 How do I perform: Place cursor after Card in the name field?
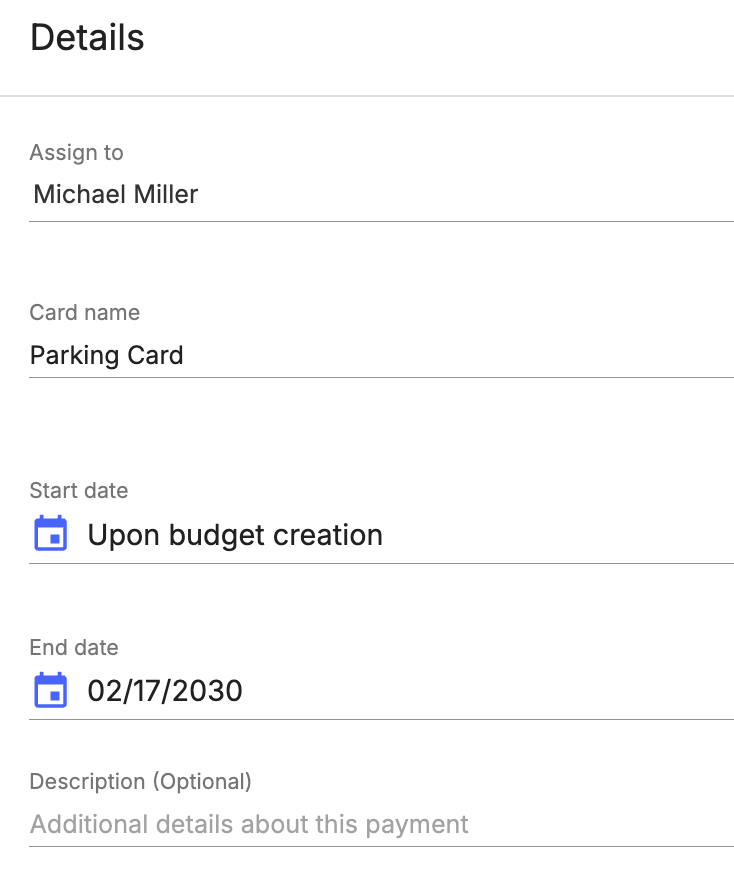[185, 355]
